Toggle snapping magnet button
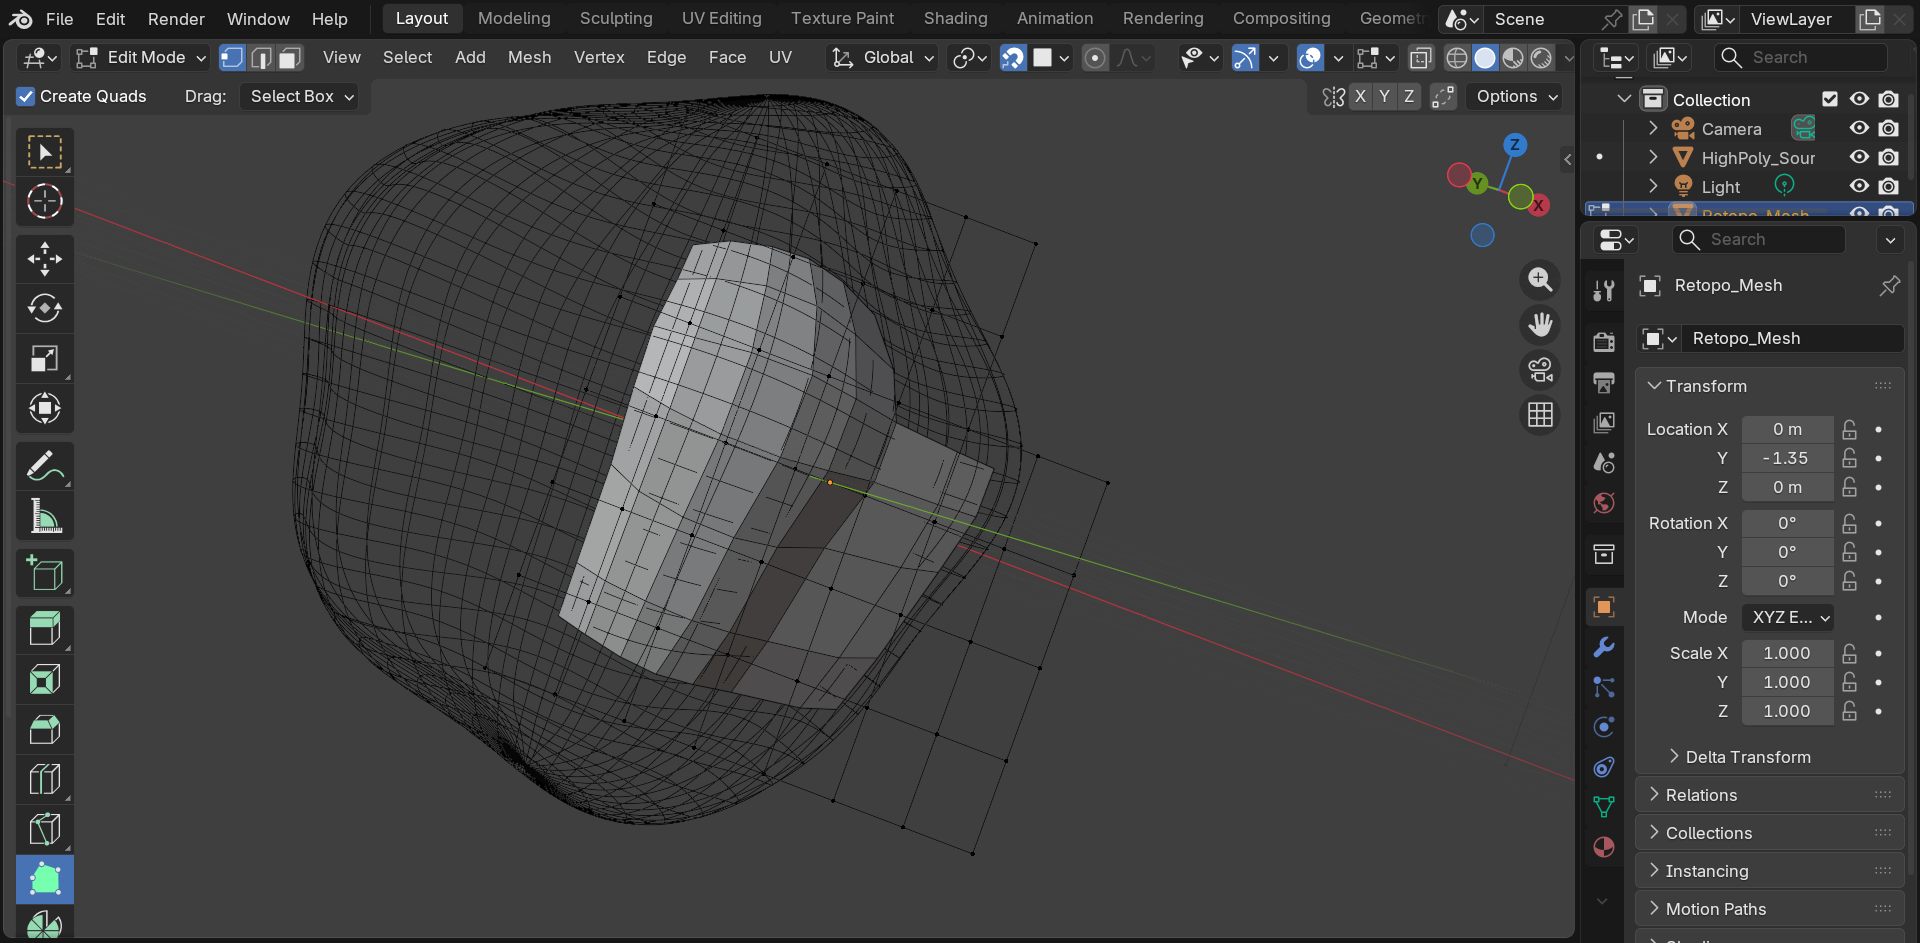Screen dimensions: 1920x943 click(x=1013, y=58)
